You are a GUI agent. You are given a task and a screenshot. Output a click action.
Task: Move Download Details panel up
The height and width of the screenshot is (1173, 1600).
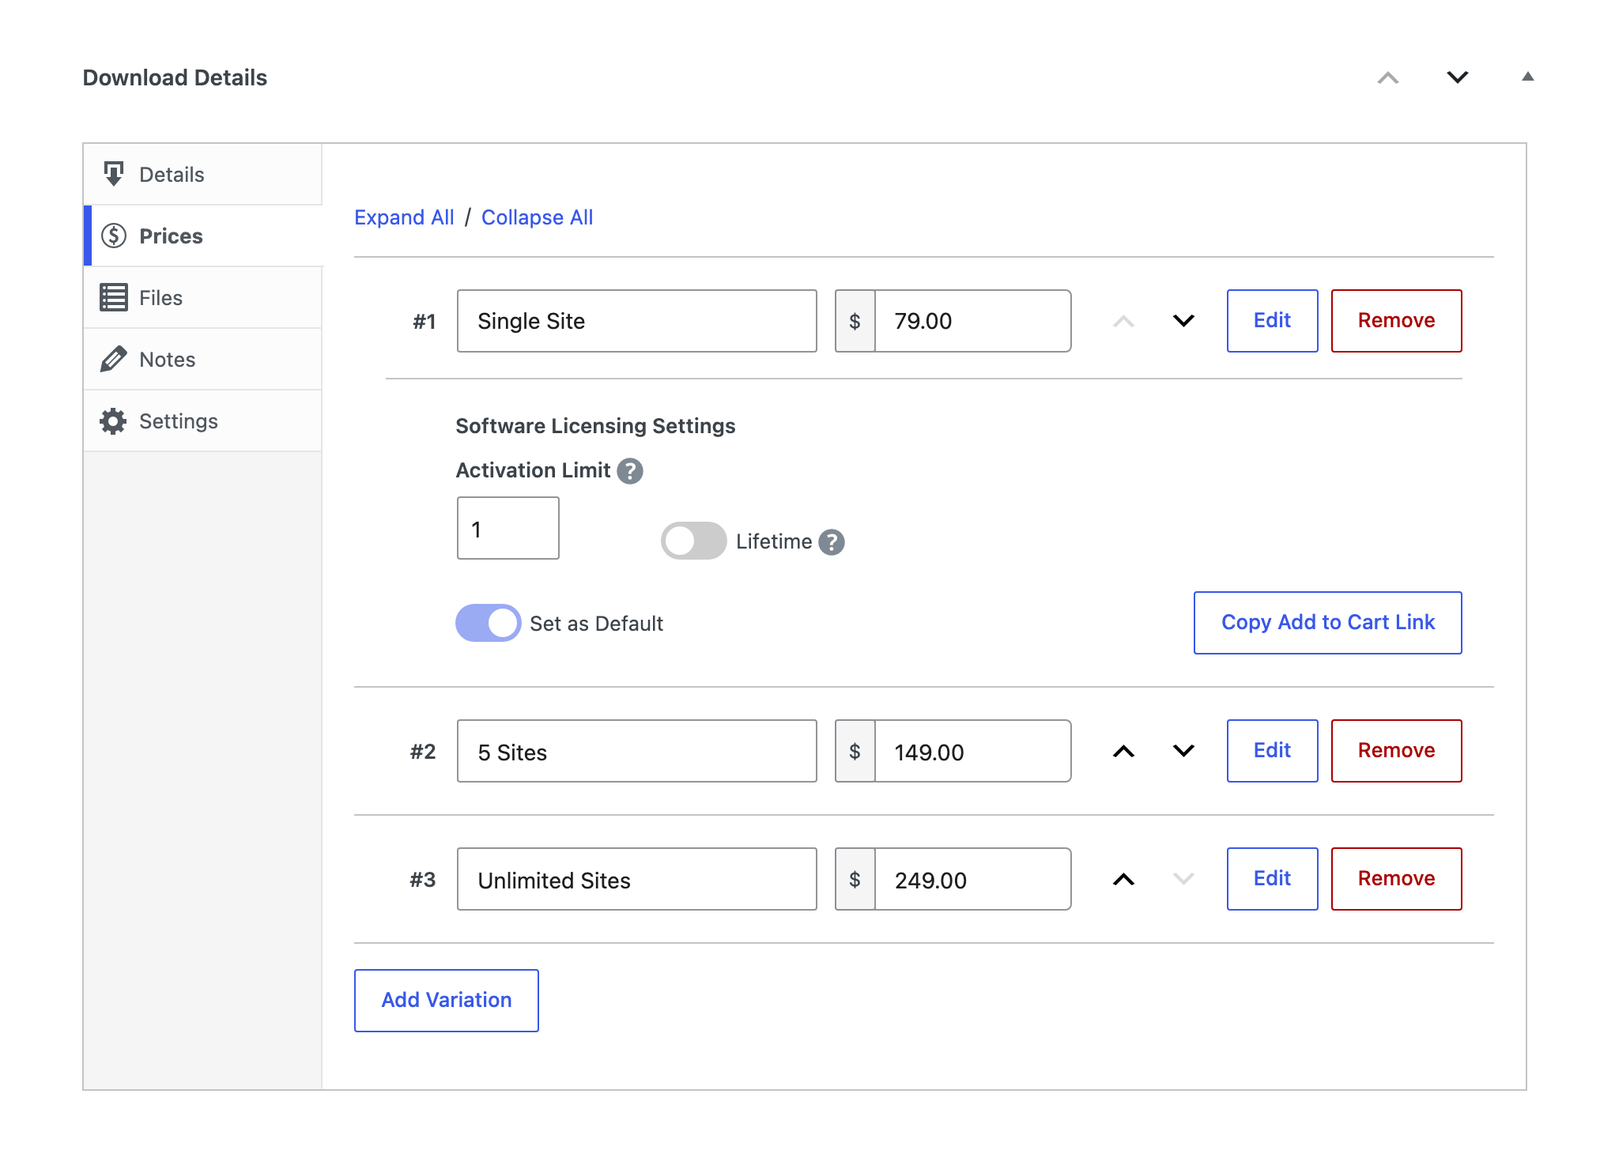click(1388, 78)
